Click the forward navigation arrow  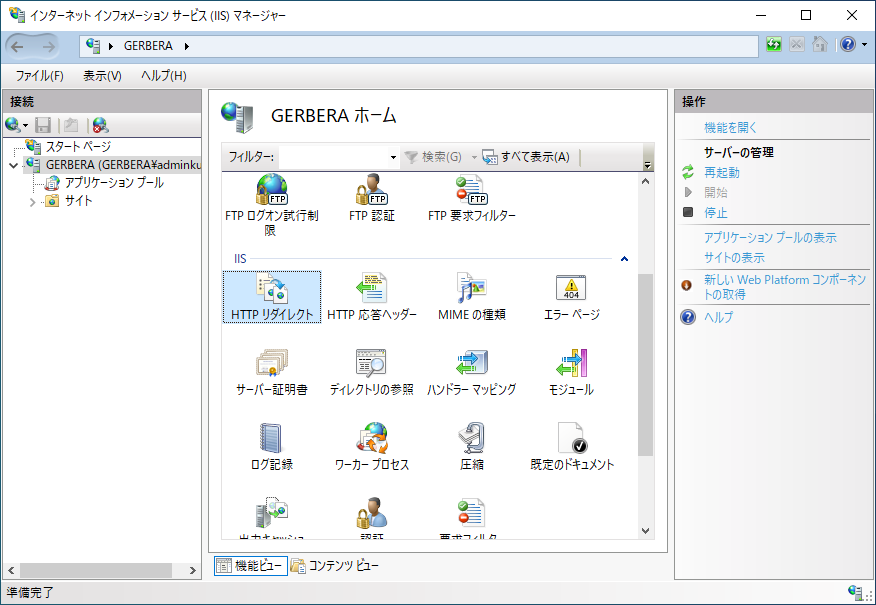tap(49, 46)
